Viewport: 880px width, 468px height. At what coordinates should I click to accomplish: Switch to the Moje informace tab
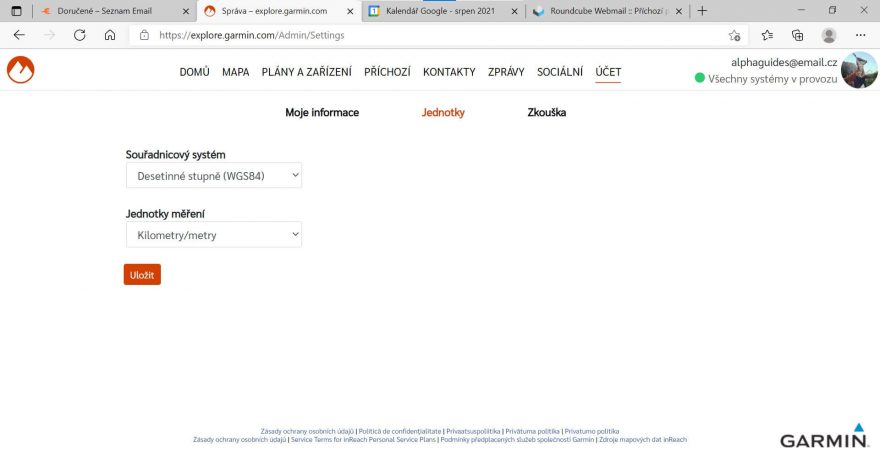click(322, 113)
